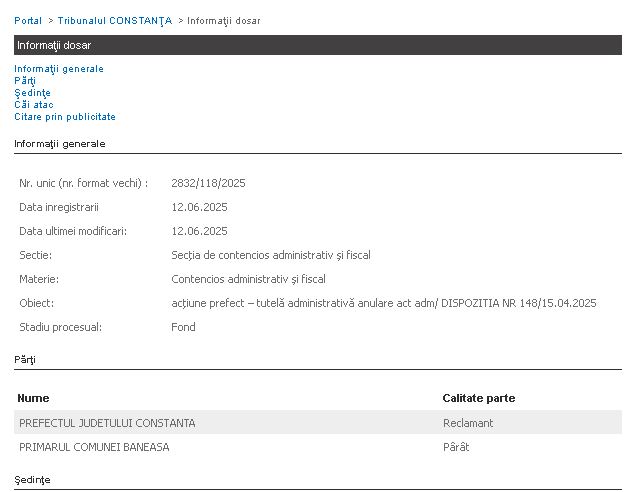
Task: Click the Data inregistrarii label
Action: pos(59,207)
